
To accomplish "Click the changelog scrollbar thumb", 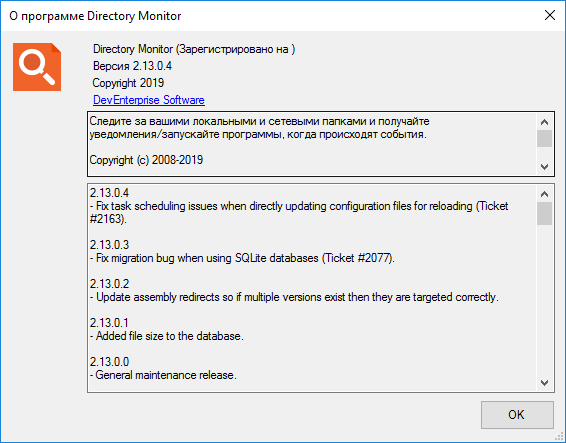I will pyautogui.click(x=544, y=213).
